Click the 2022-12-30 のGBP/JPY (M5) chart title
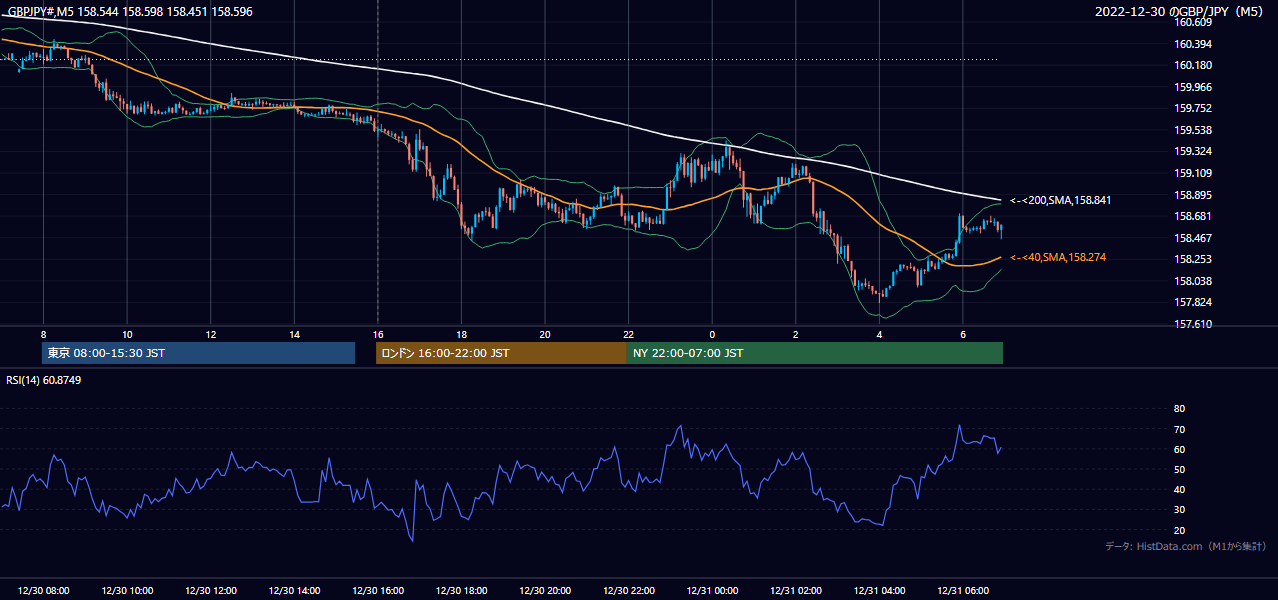 tap(1181, 12)
